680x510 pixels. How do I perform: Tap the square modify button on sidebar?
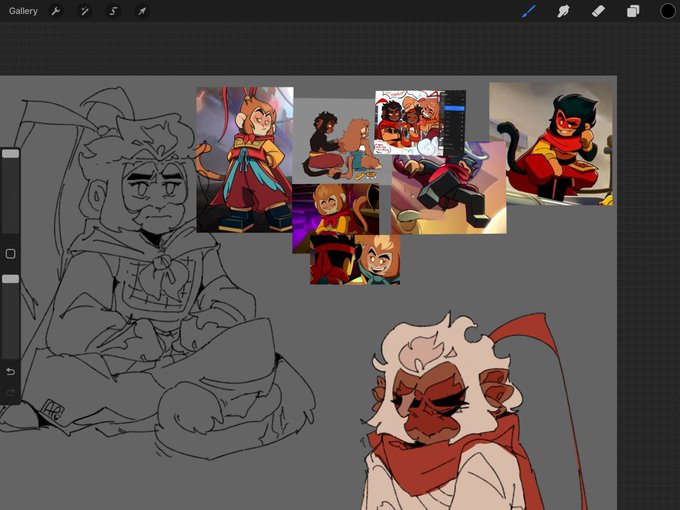[x=10, y=254]
